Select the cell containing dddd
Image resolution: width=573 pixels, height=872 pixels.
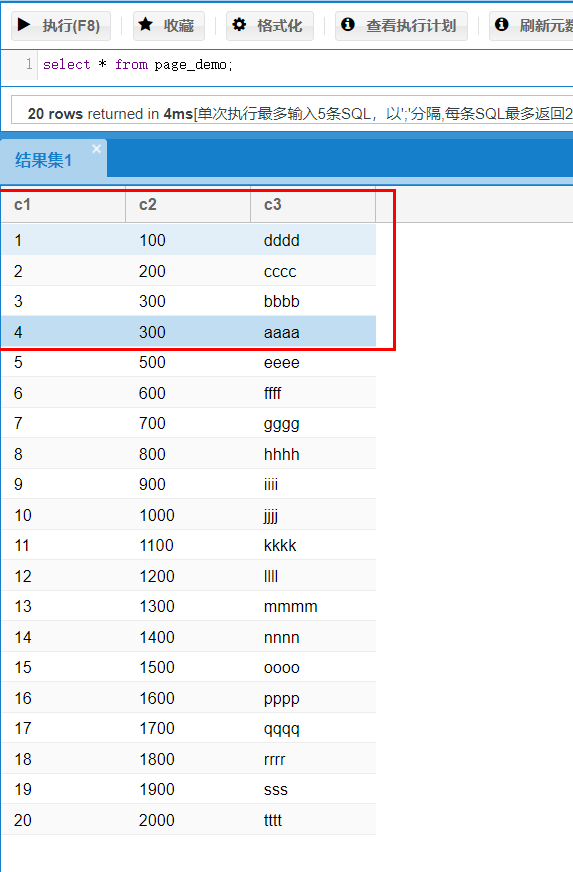(313, 240)
